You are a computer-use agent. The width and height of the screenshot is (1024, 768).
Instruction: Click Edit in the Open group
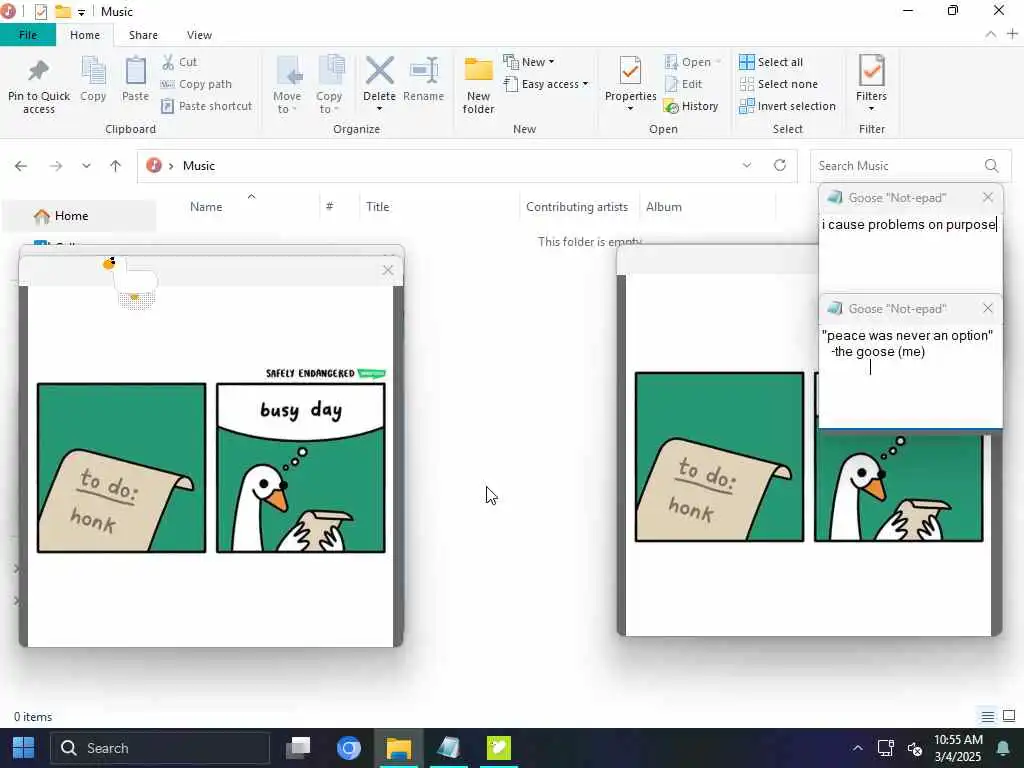683,84
